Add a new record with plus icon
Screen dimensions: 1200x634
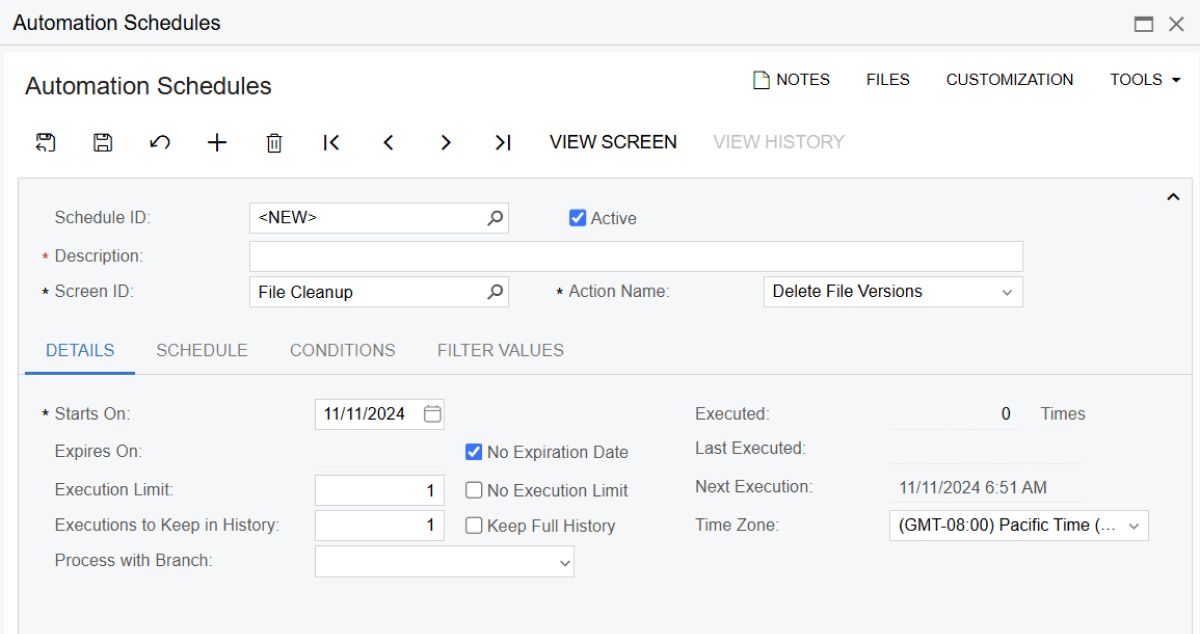pos(217,143)
